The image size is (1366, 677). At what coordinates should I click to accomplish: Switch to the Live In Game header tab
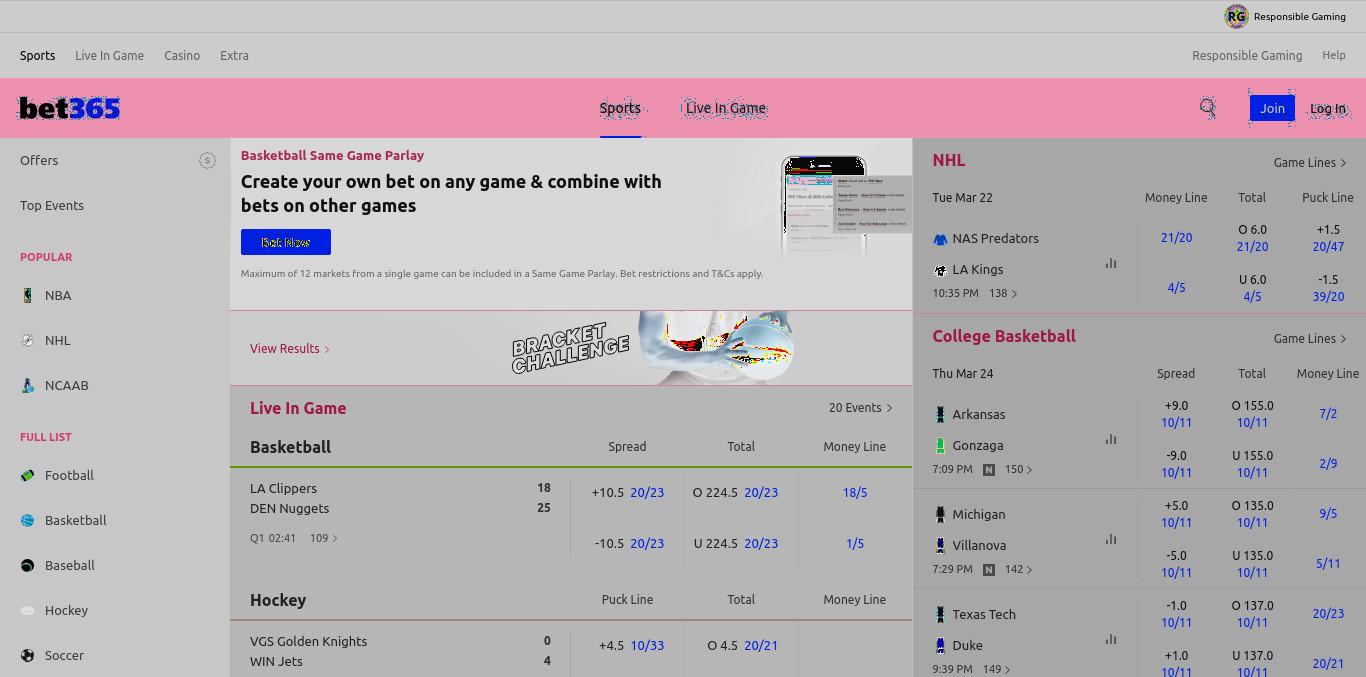click(x=726, y=108)
